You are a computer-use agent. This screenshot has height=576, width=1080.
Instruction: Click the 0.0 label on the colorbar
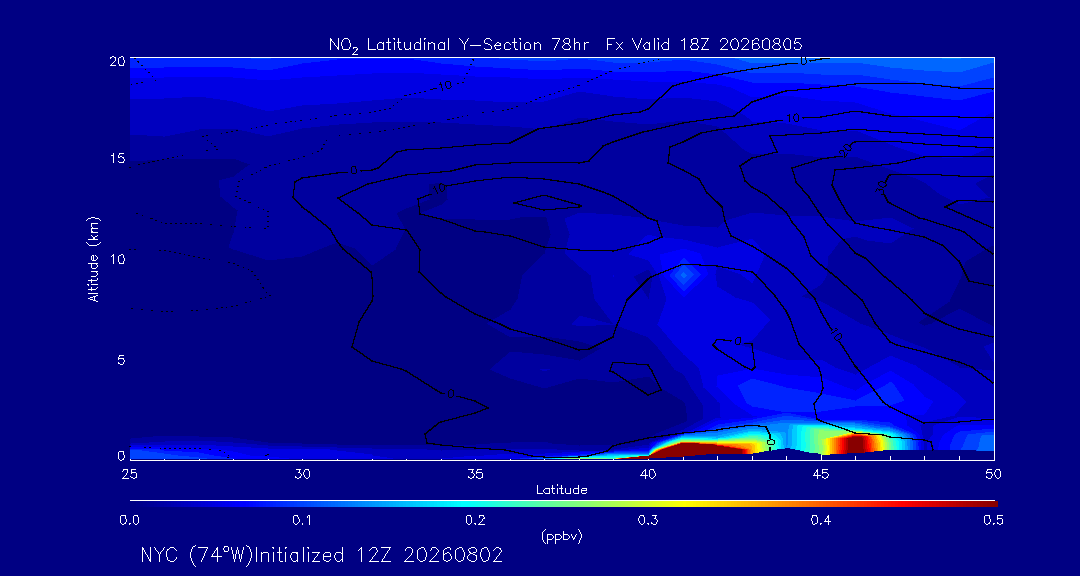pyautogui.click(x=129, y=521)
